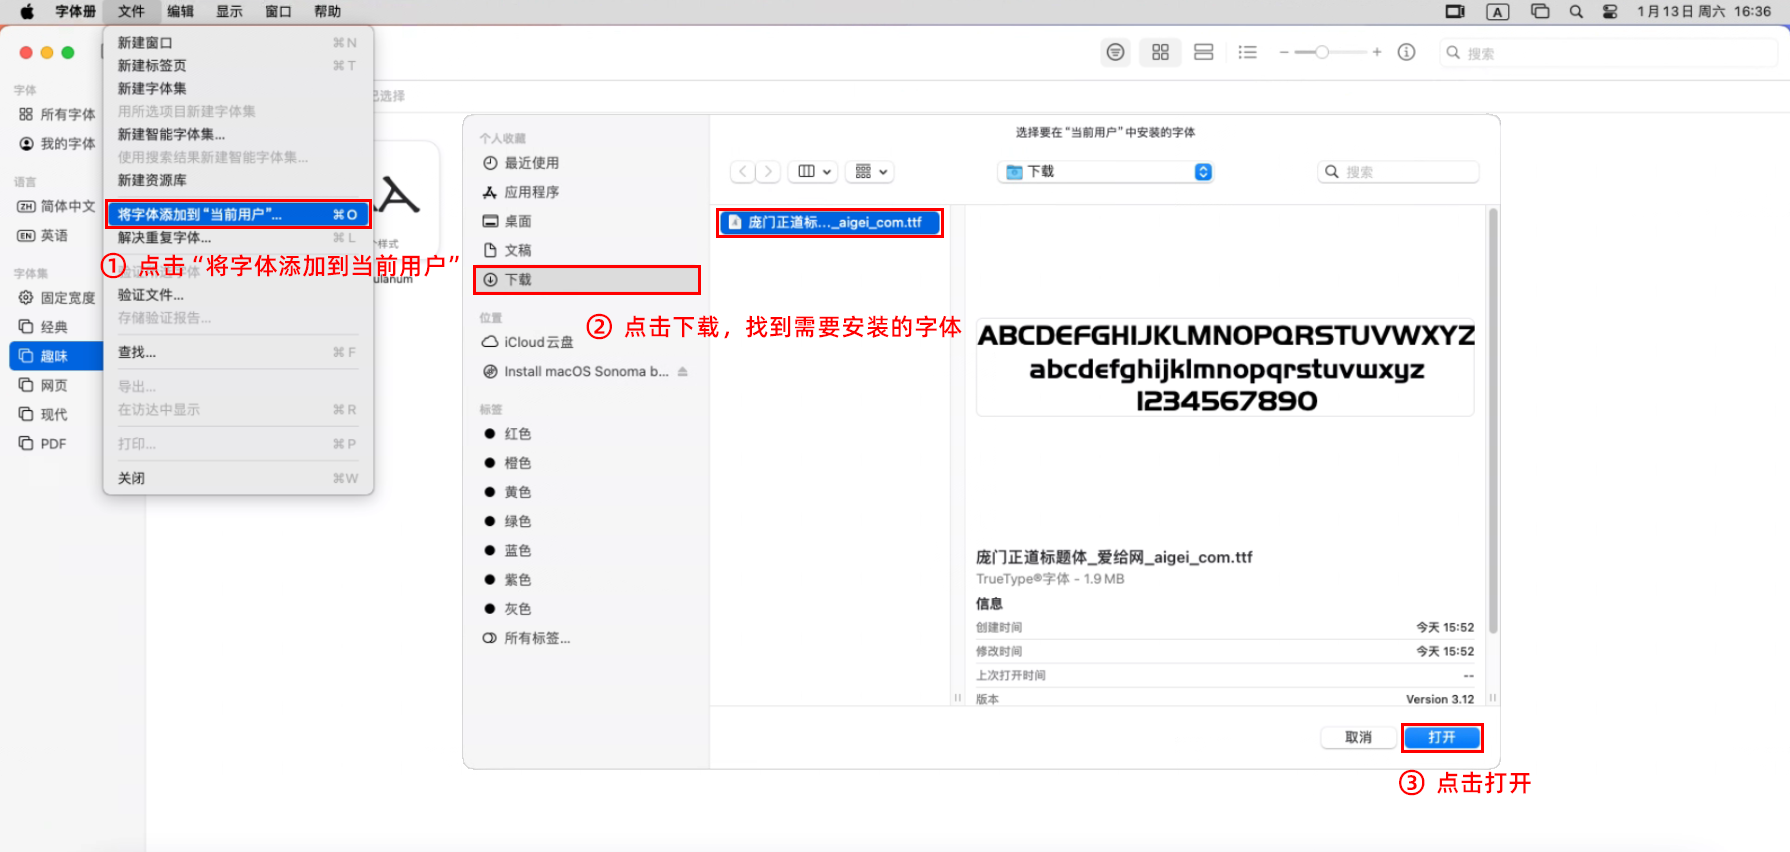1790x852 pixels.
Task: Go forward in the file dialog
Action: [768, 172]
